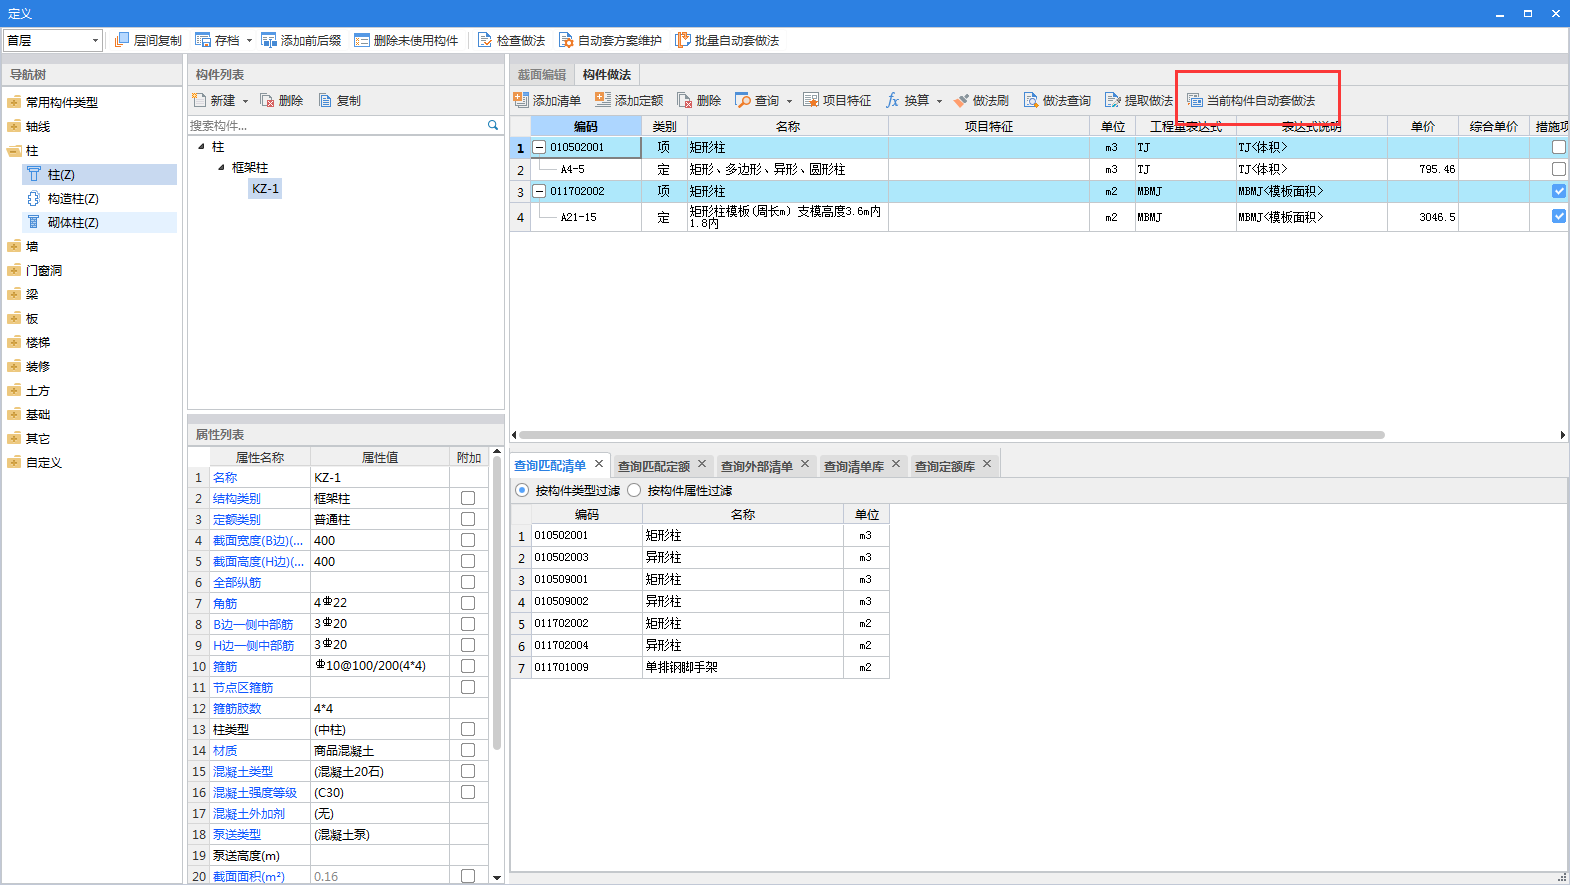
Task: Open 自动套方案维护
Action: click(x=610, y=40)
